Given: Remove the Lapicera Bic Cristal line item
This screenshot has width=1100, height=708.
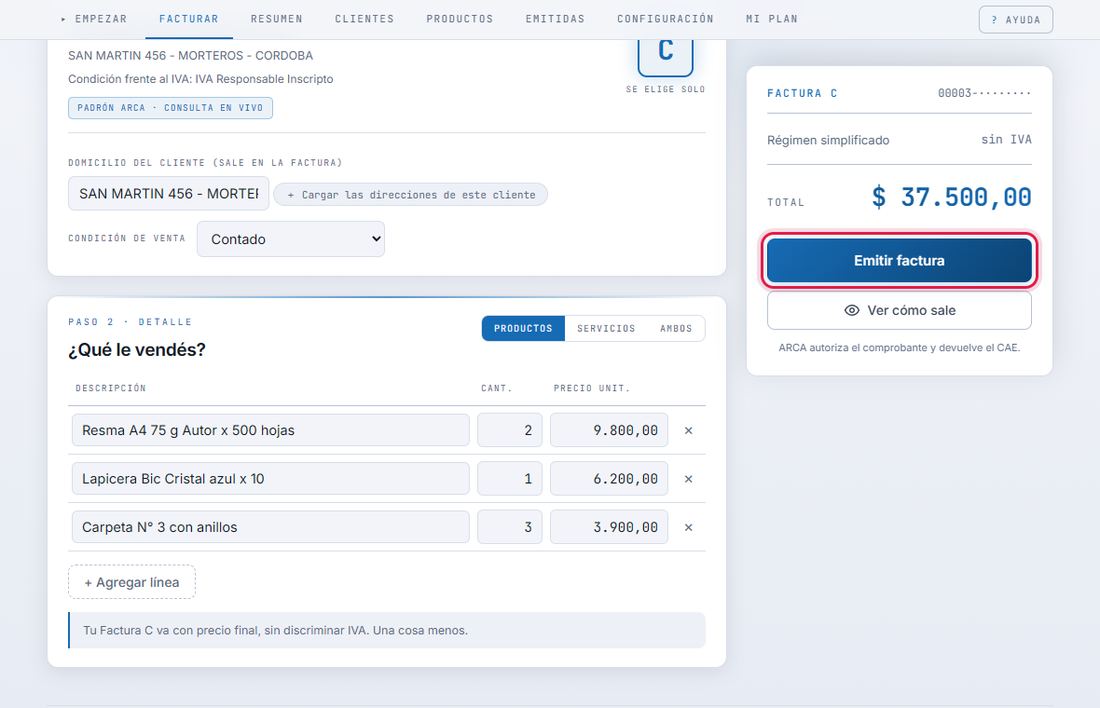Looking at the screenshot, I should coord(688,479).
